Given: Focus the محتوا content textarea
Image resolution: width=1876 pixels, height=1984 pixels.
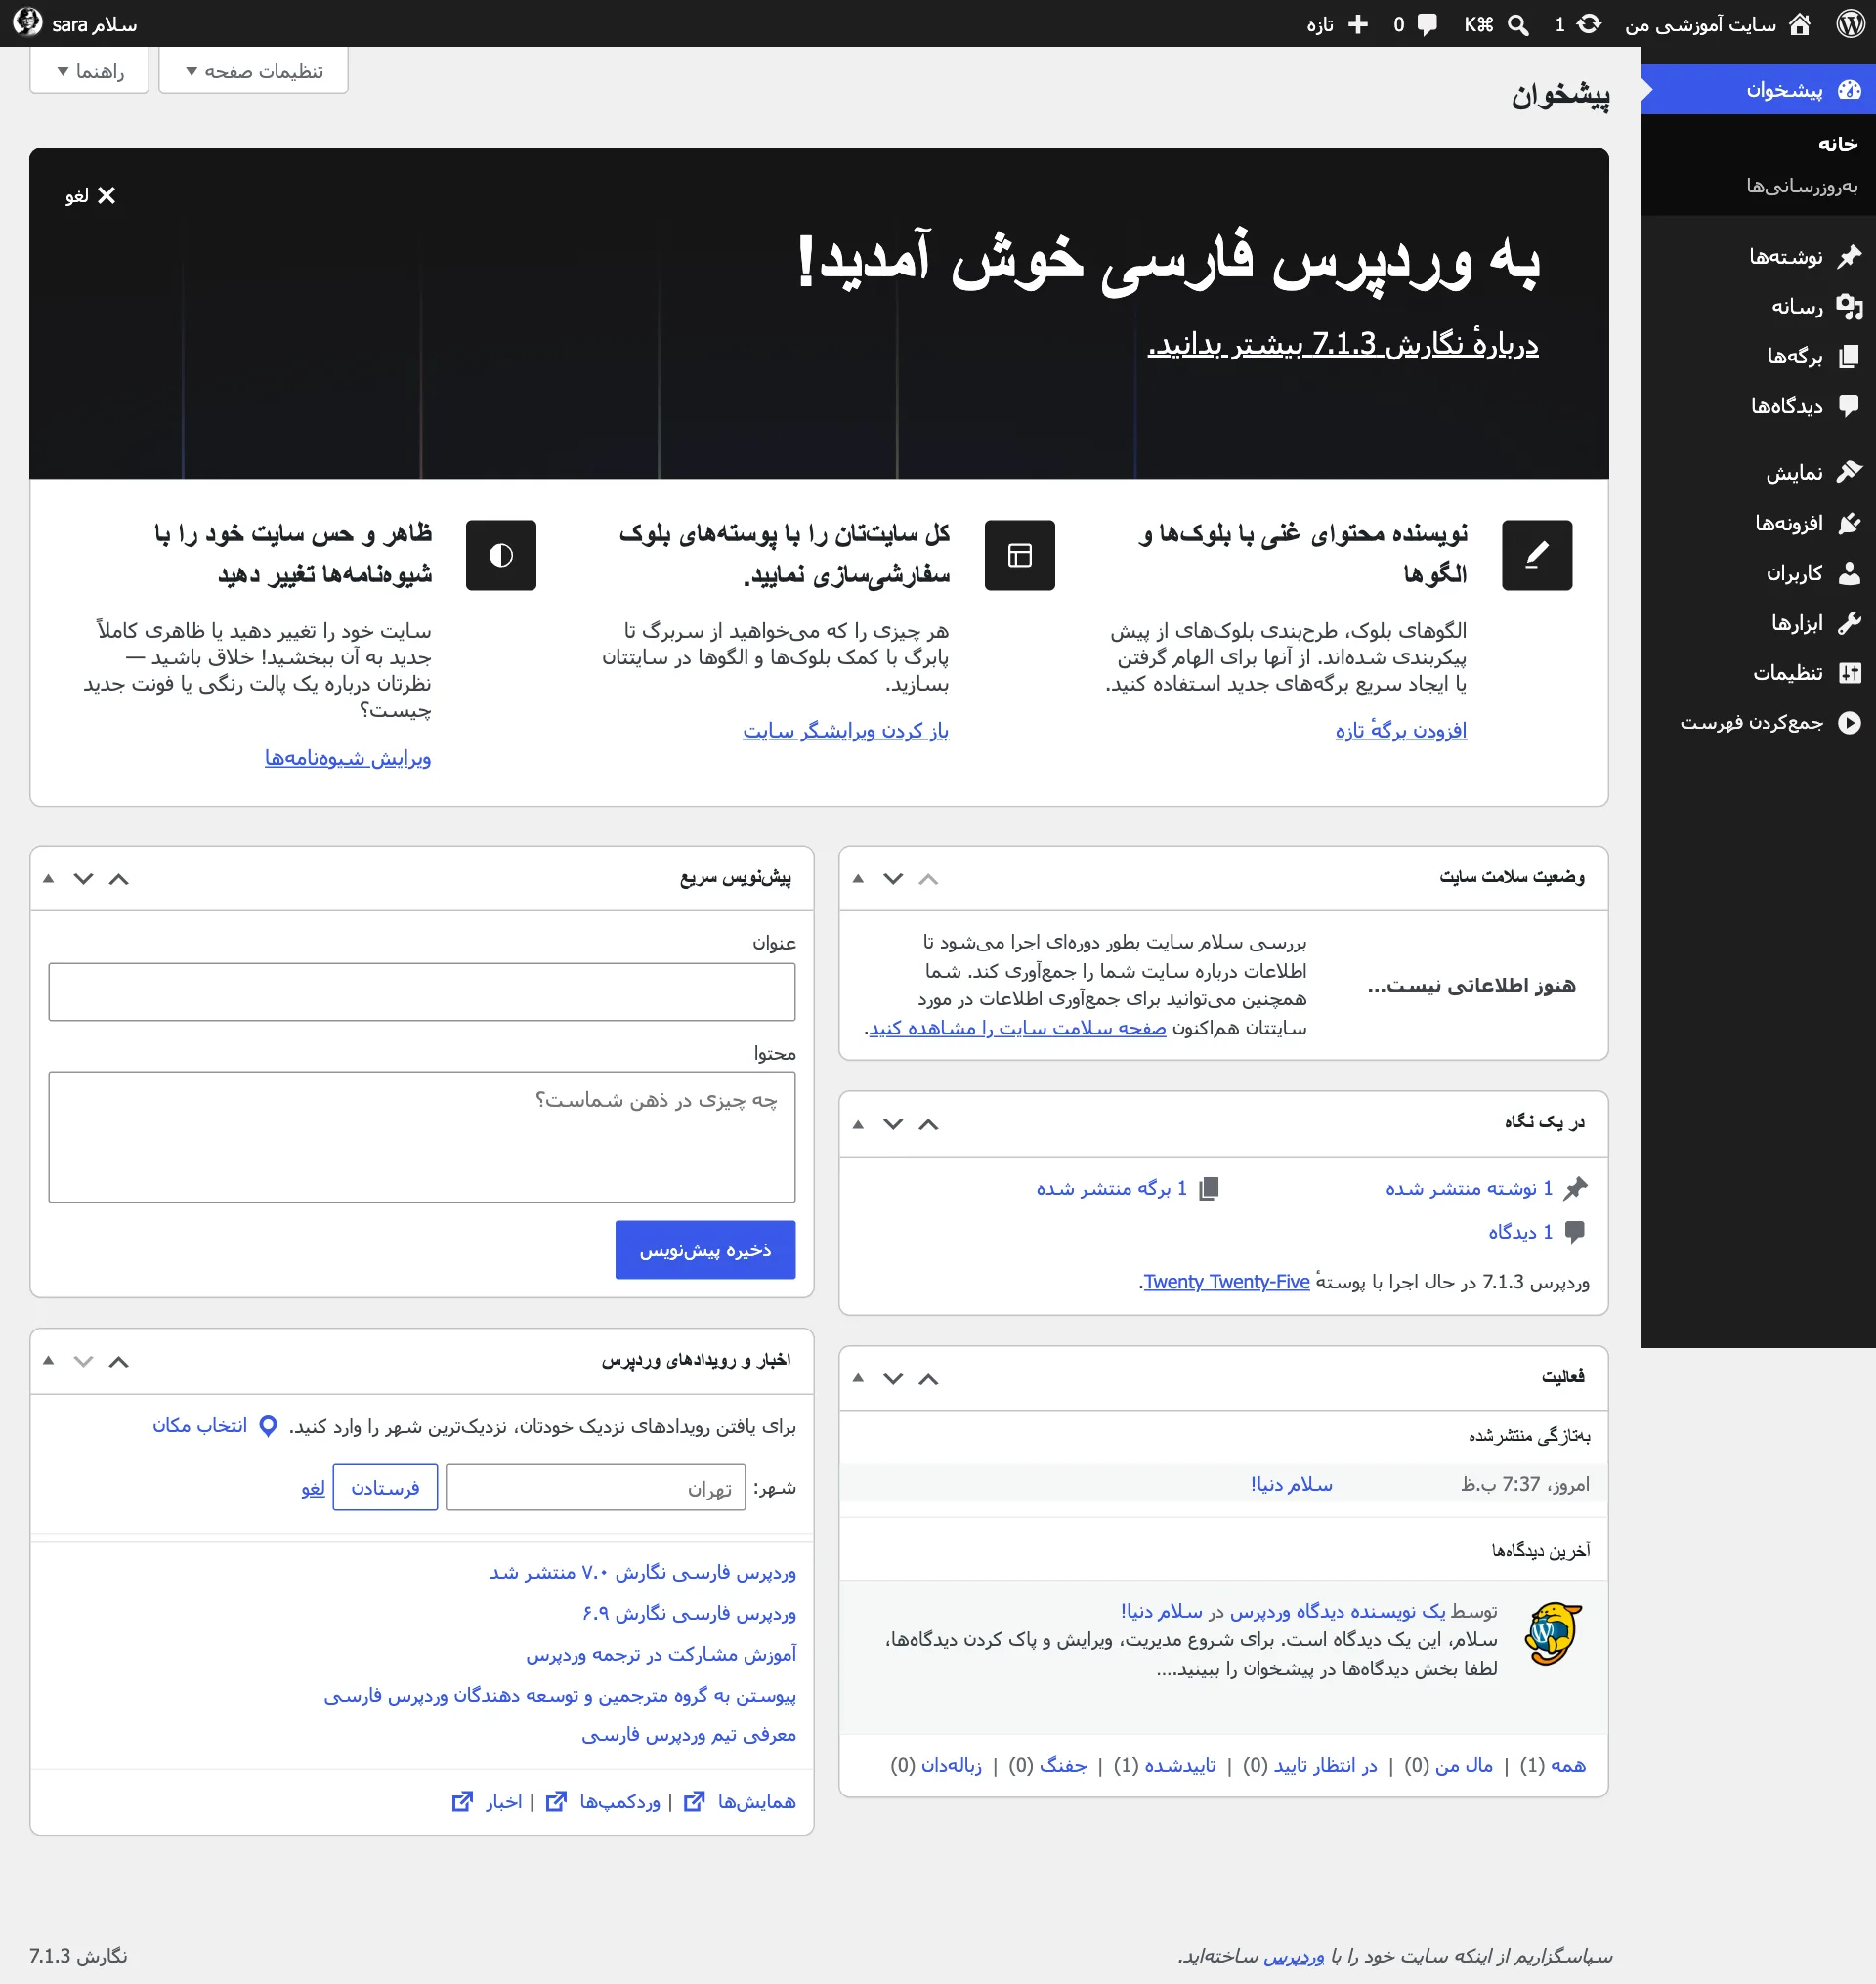Looking at the screenshot, I should point(422,1137).
